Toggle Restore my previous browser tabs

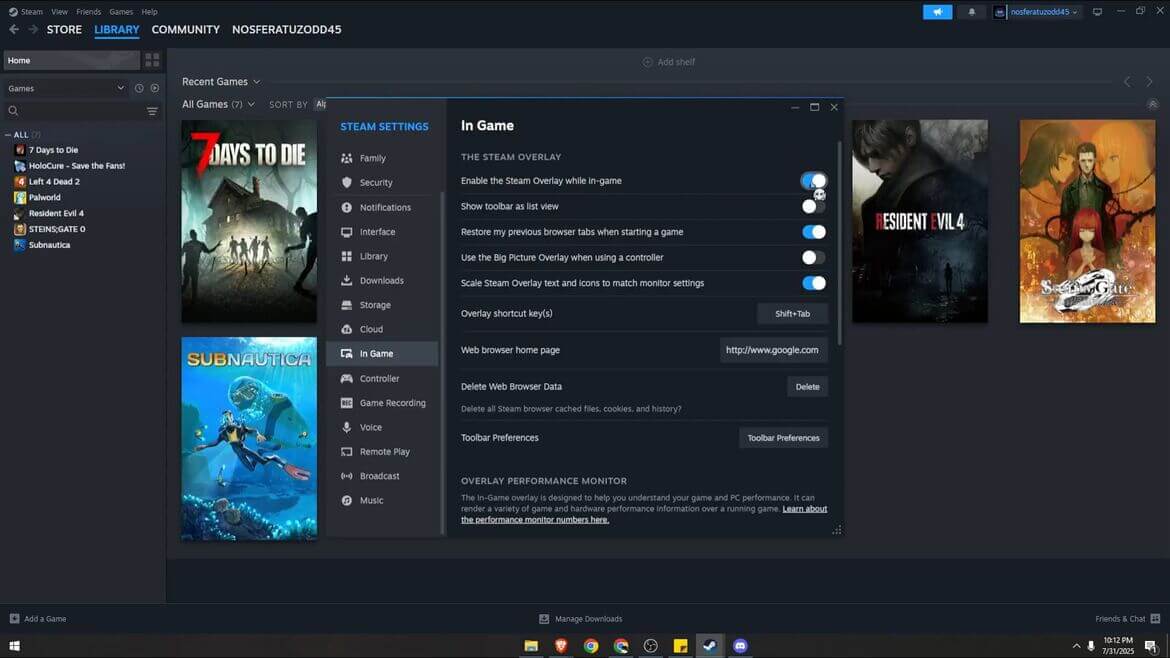pyautogui.click(x=813, y=232)
